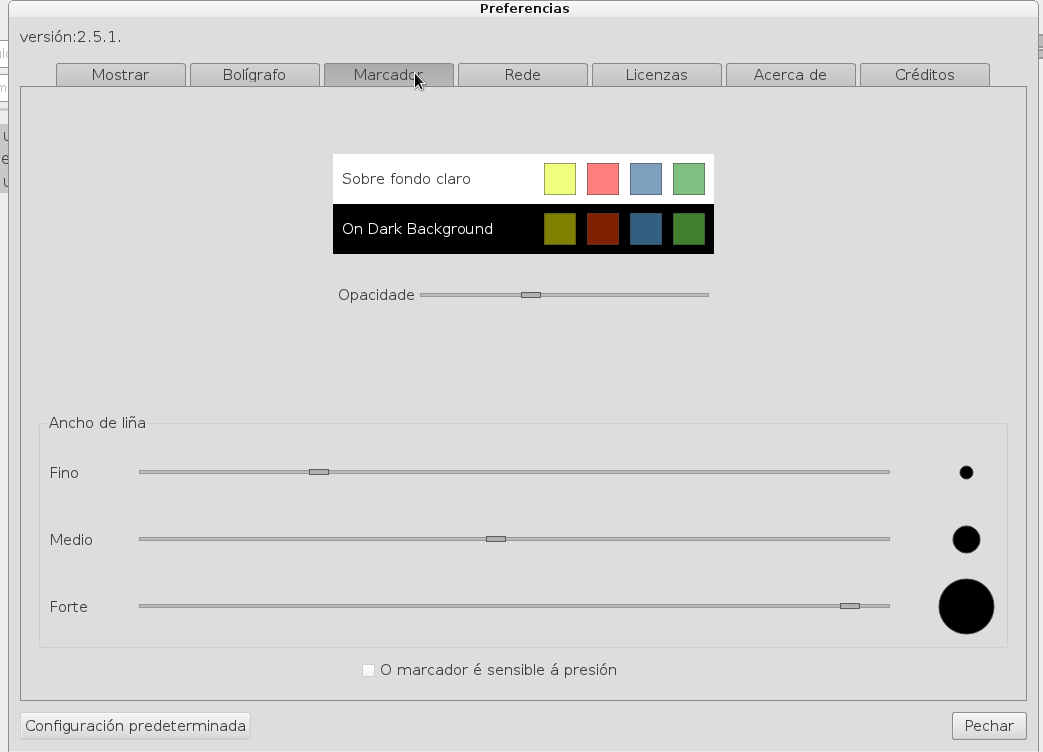Switch to the Bolígrafo tab
This screenshot has height=752, width=1043.
[254, 75]
